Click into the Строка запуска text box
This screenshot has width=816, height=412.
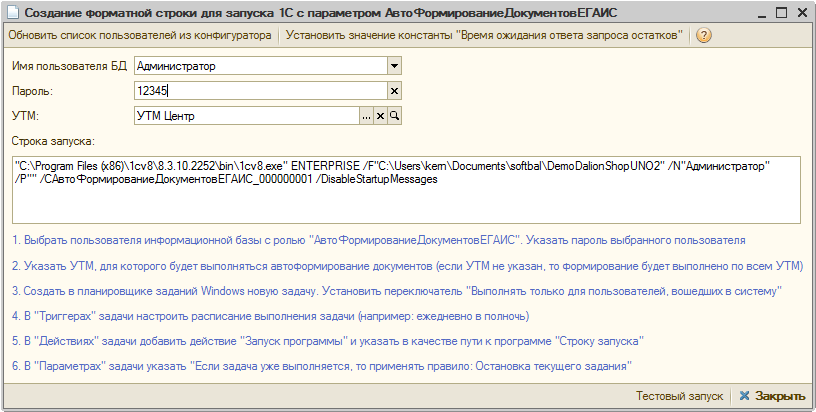click(406, 190)
